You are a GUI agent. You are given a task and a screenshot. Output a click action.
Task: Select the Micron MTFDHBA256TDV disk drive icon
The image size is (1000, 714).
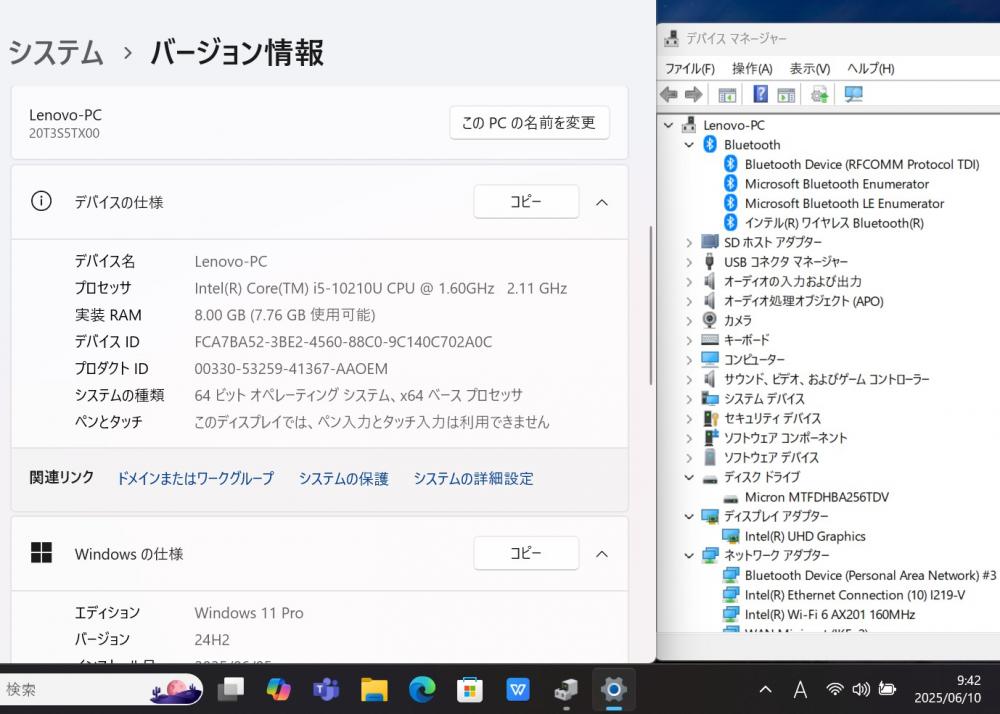point(730,497)
